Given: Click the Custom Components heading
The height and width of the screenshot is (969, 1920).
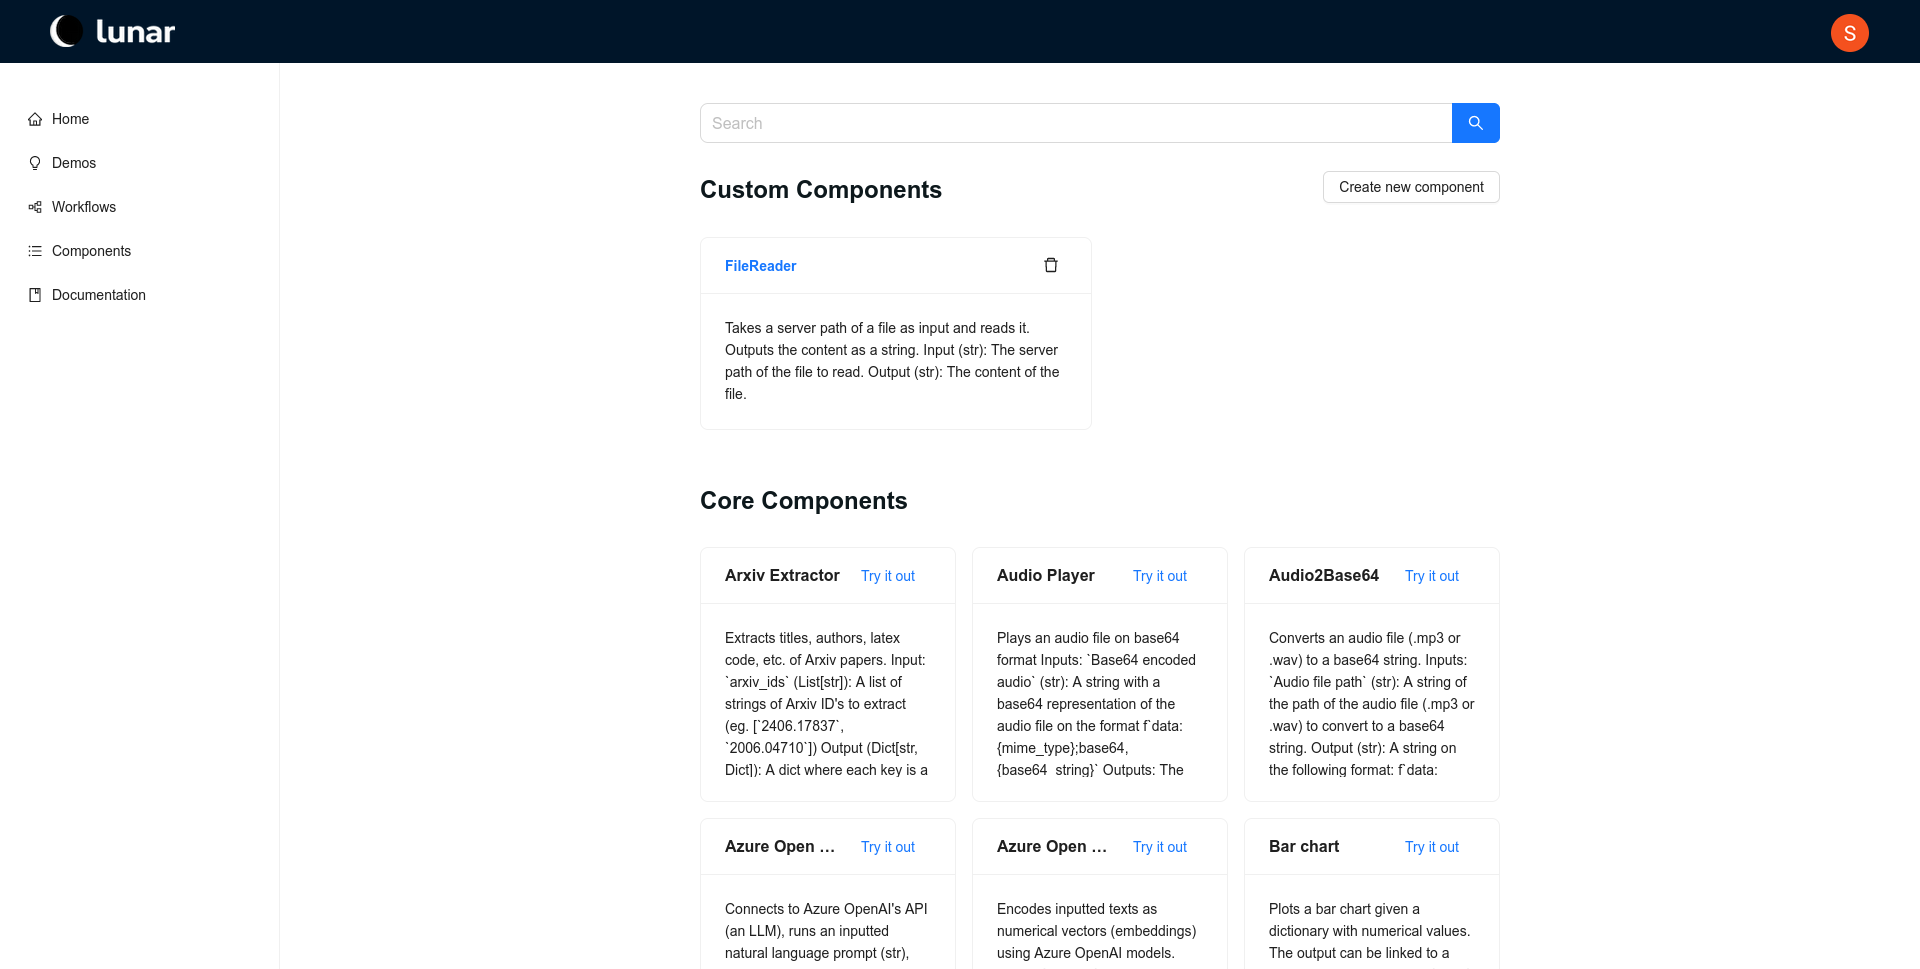Looking at the screenshot, I should 821,190.
